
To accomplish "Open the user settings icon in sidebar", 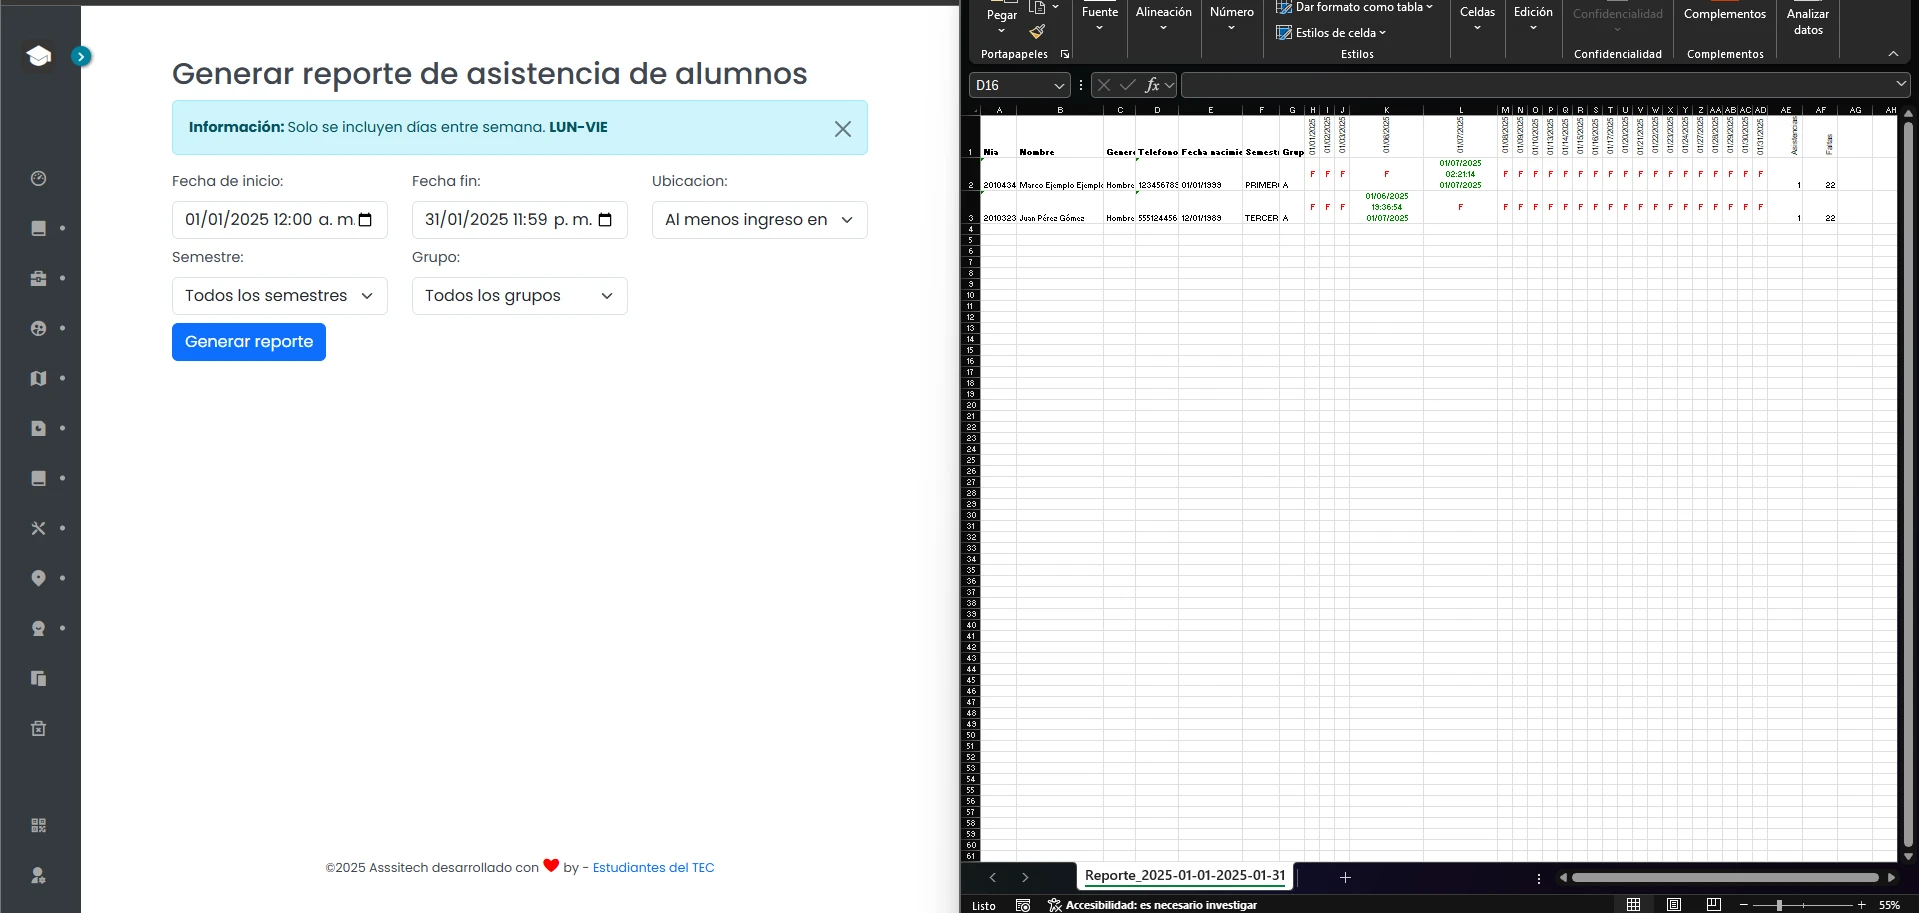I will tap(39, 875).
